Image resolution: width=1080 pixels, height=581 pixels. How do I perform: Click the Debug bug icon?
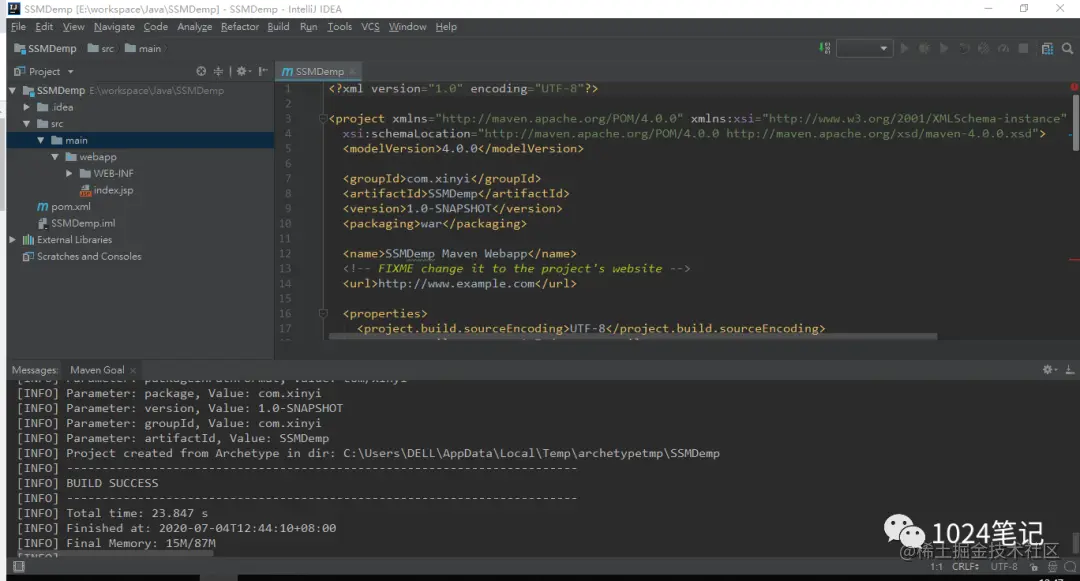(924, 48)
